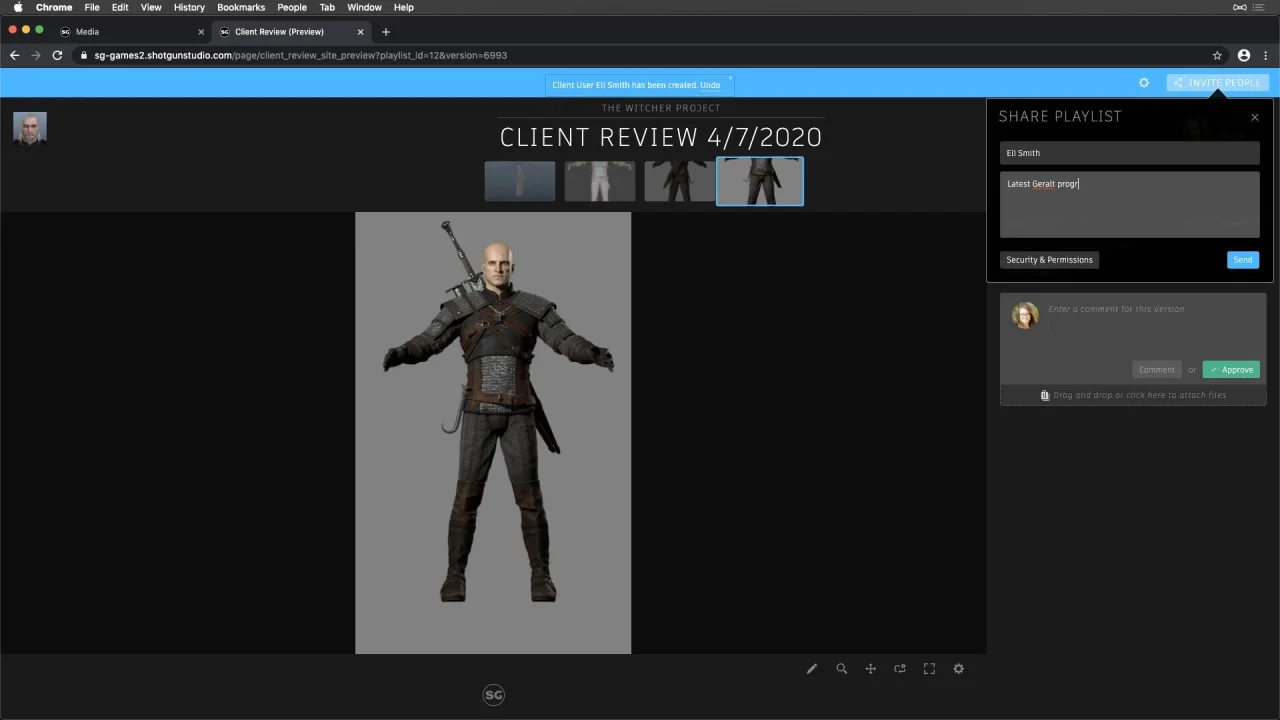Image resolution: width=1280 pixels, height=720 pixels.
Task: Click the Invite People button
Action: [x=1217, y=83]
